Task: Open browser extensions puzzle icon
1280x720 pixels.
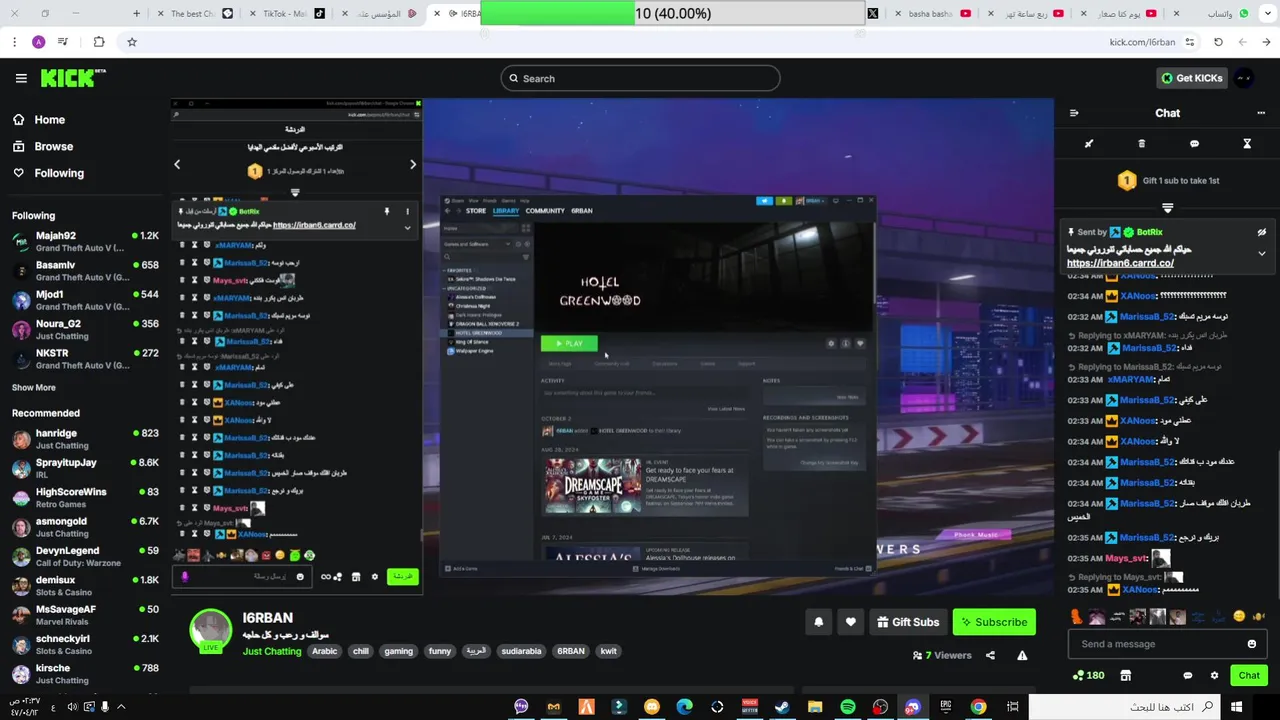Action: [x=98, y=42]
